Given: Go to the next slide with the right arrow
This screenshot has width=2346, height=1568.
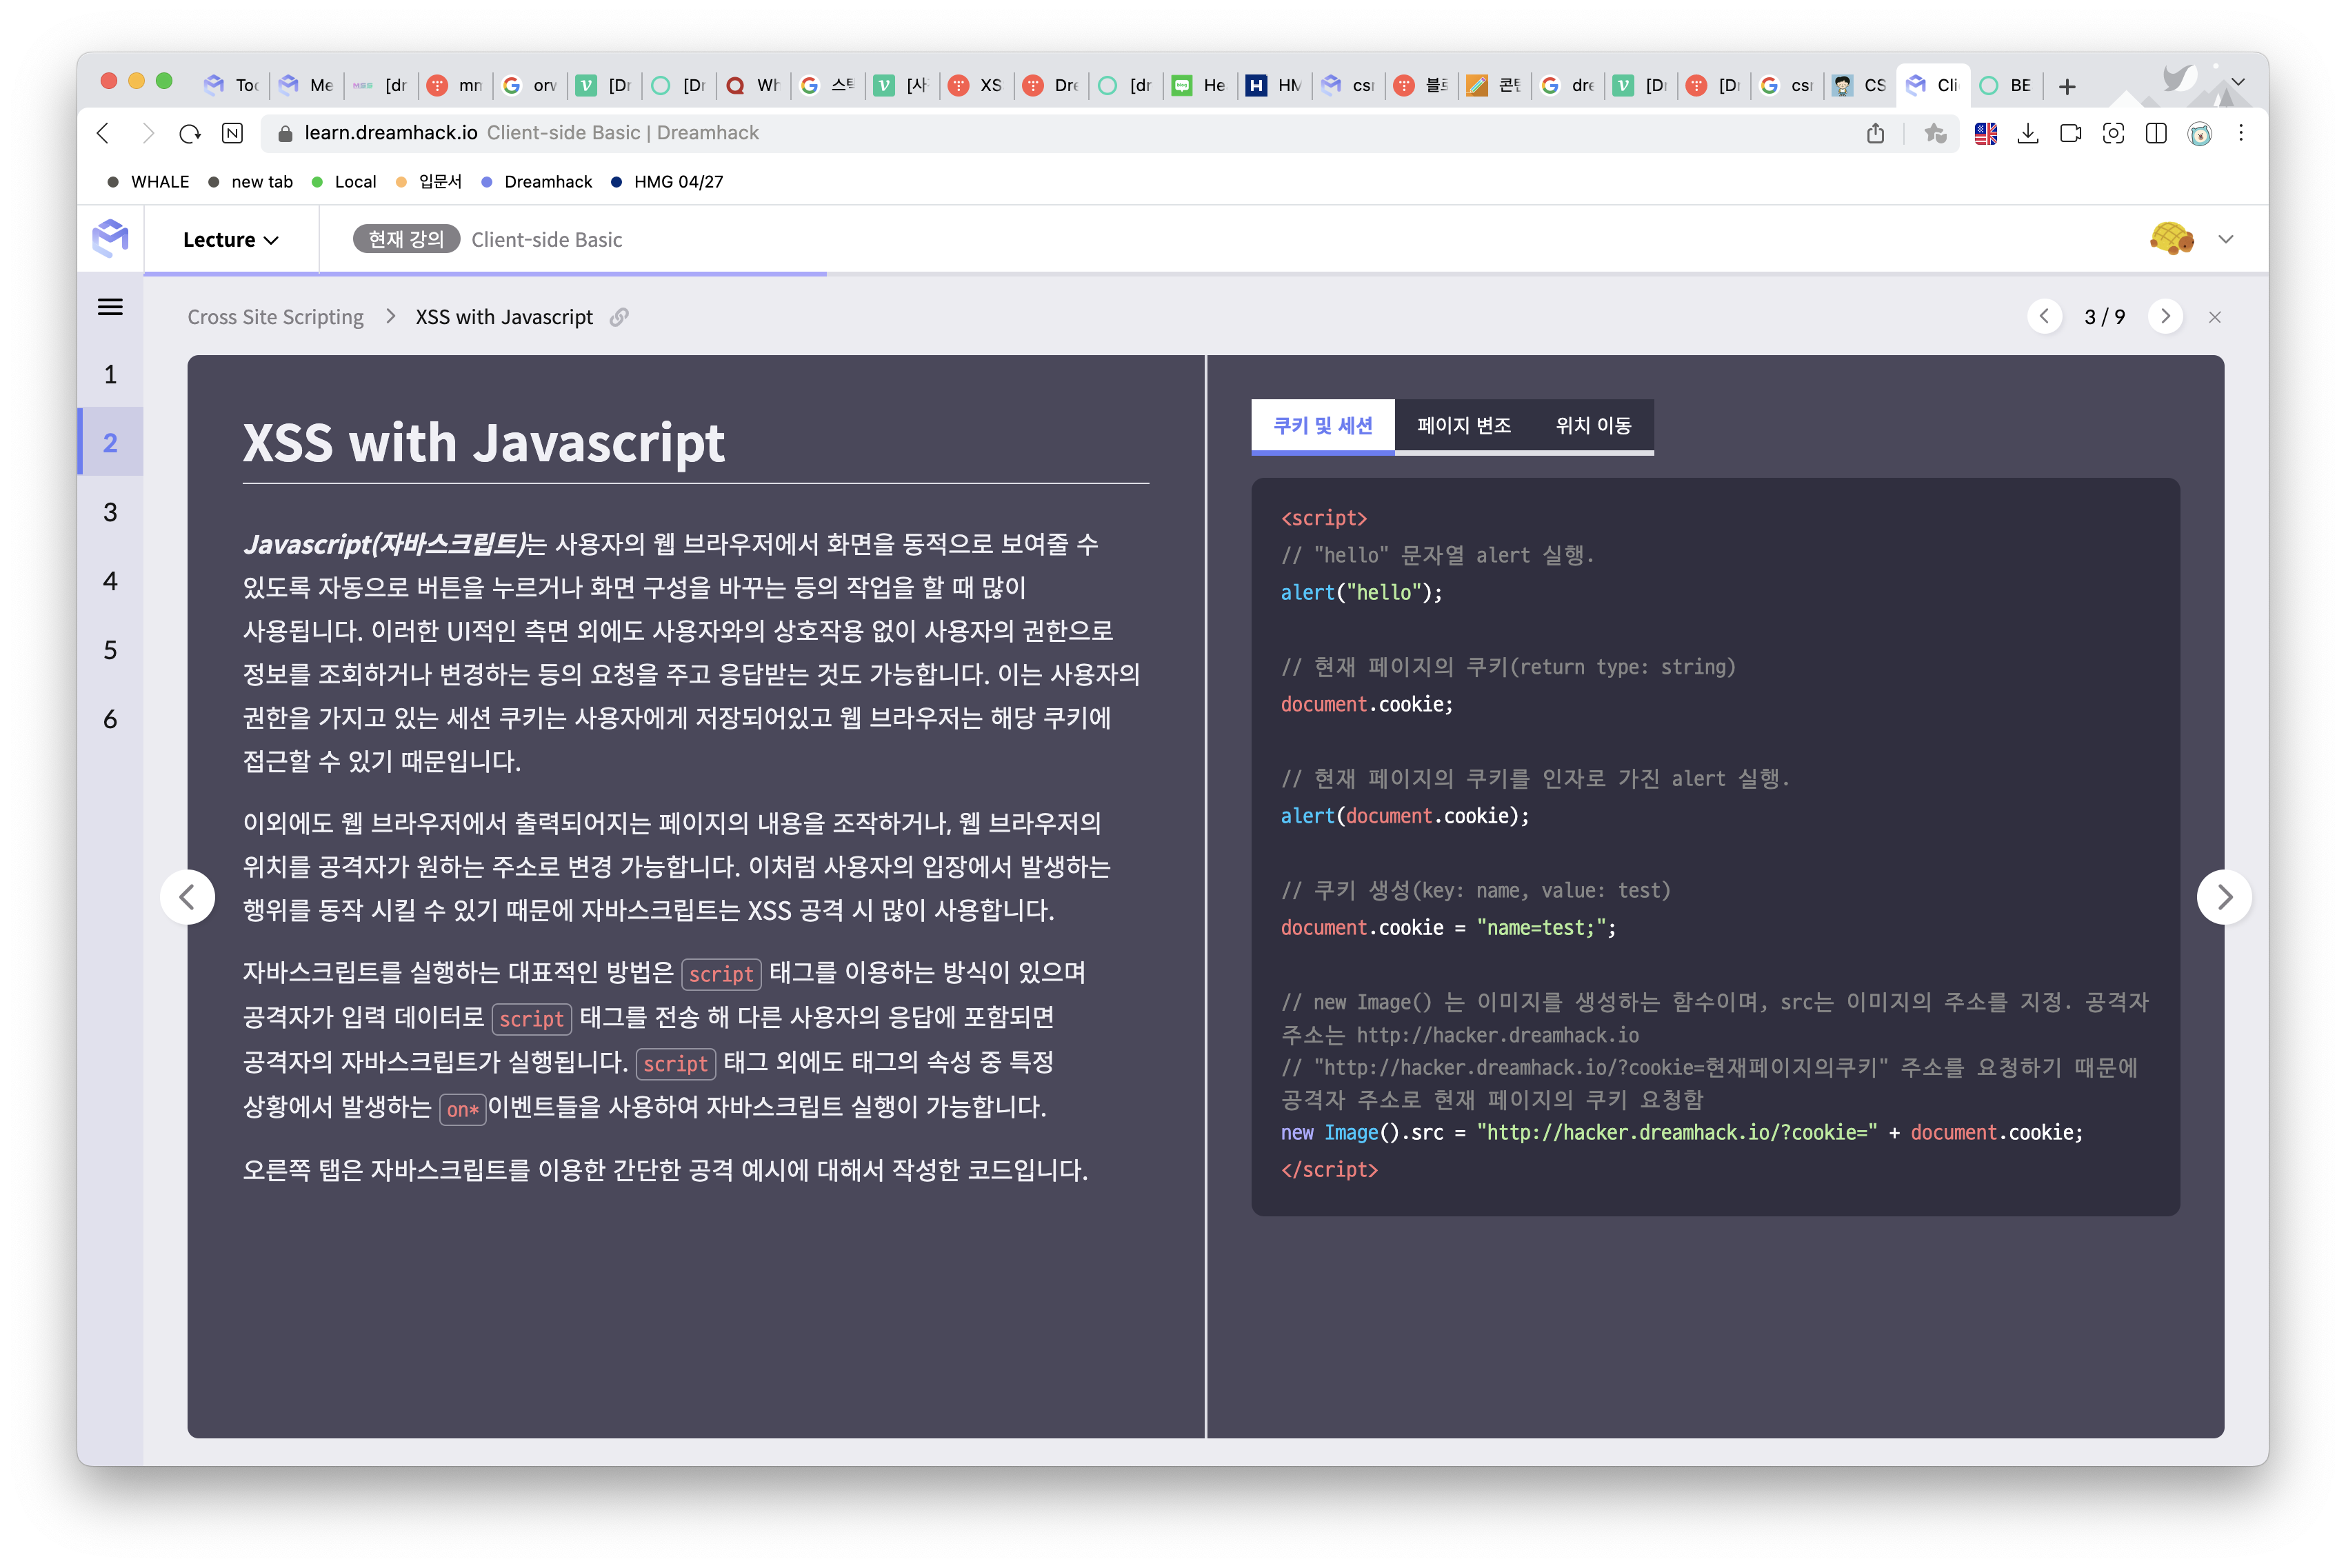Looking at the screenshot, I should 2224,897.
